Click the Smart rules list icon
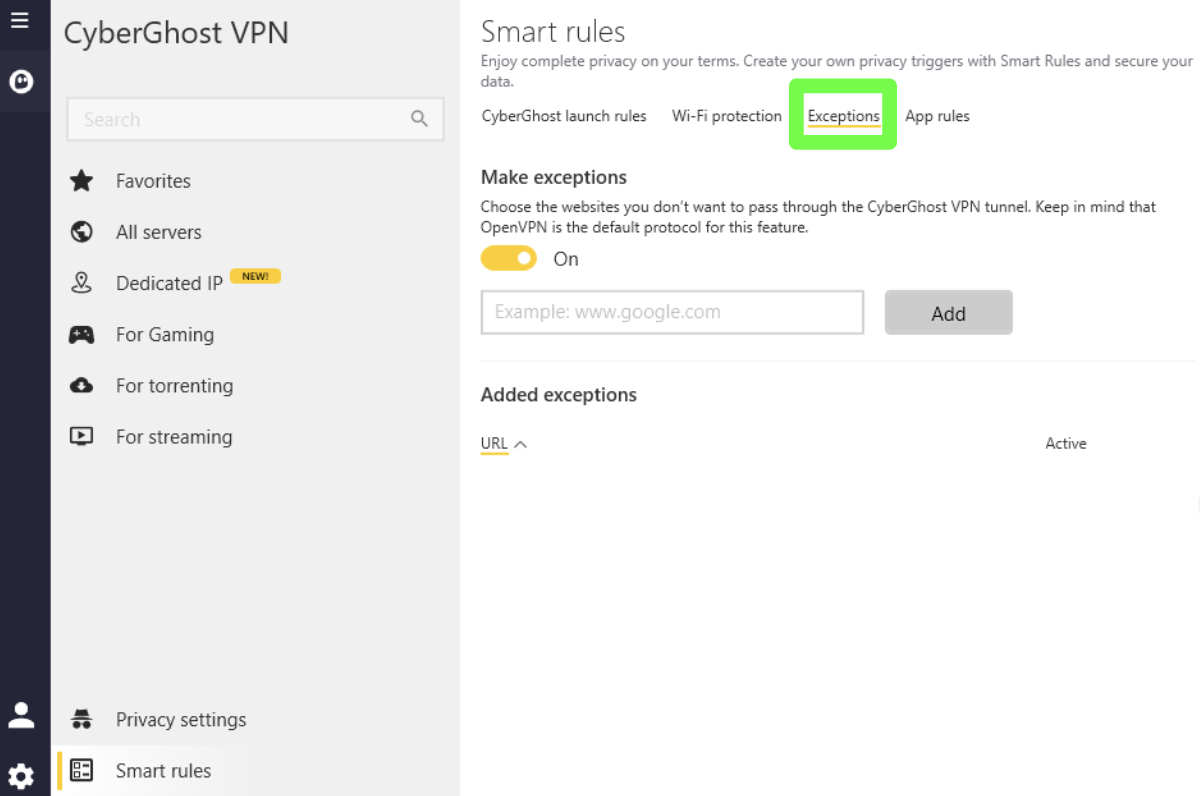The image size is (1200, 796). (81, 770)
